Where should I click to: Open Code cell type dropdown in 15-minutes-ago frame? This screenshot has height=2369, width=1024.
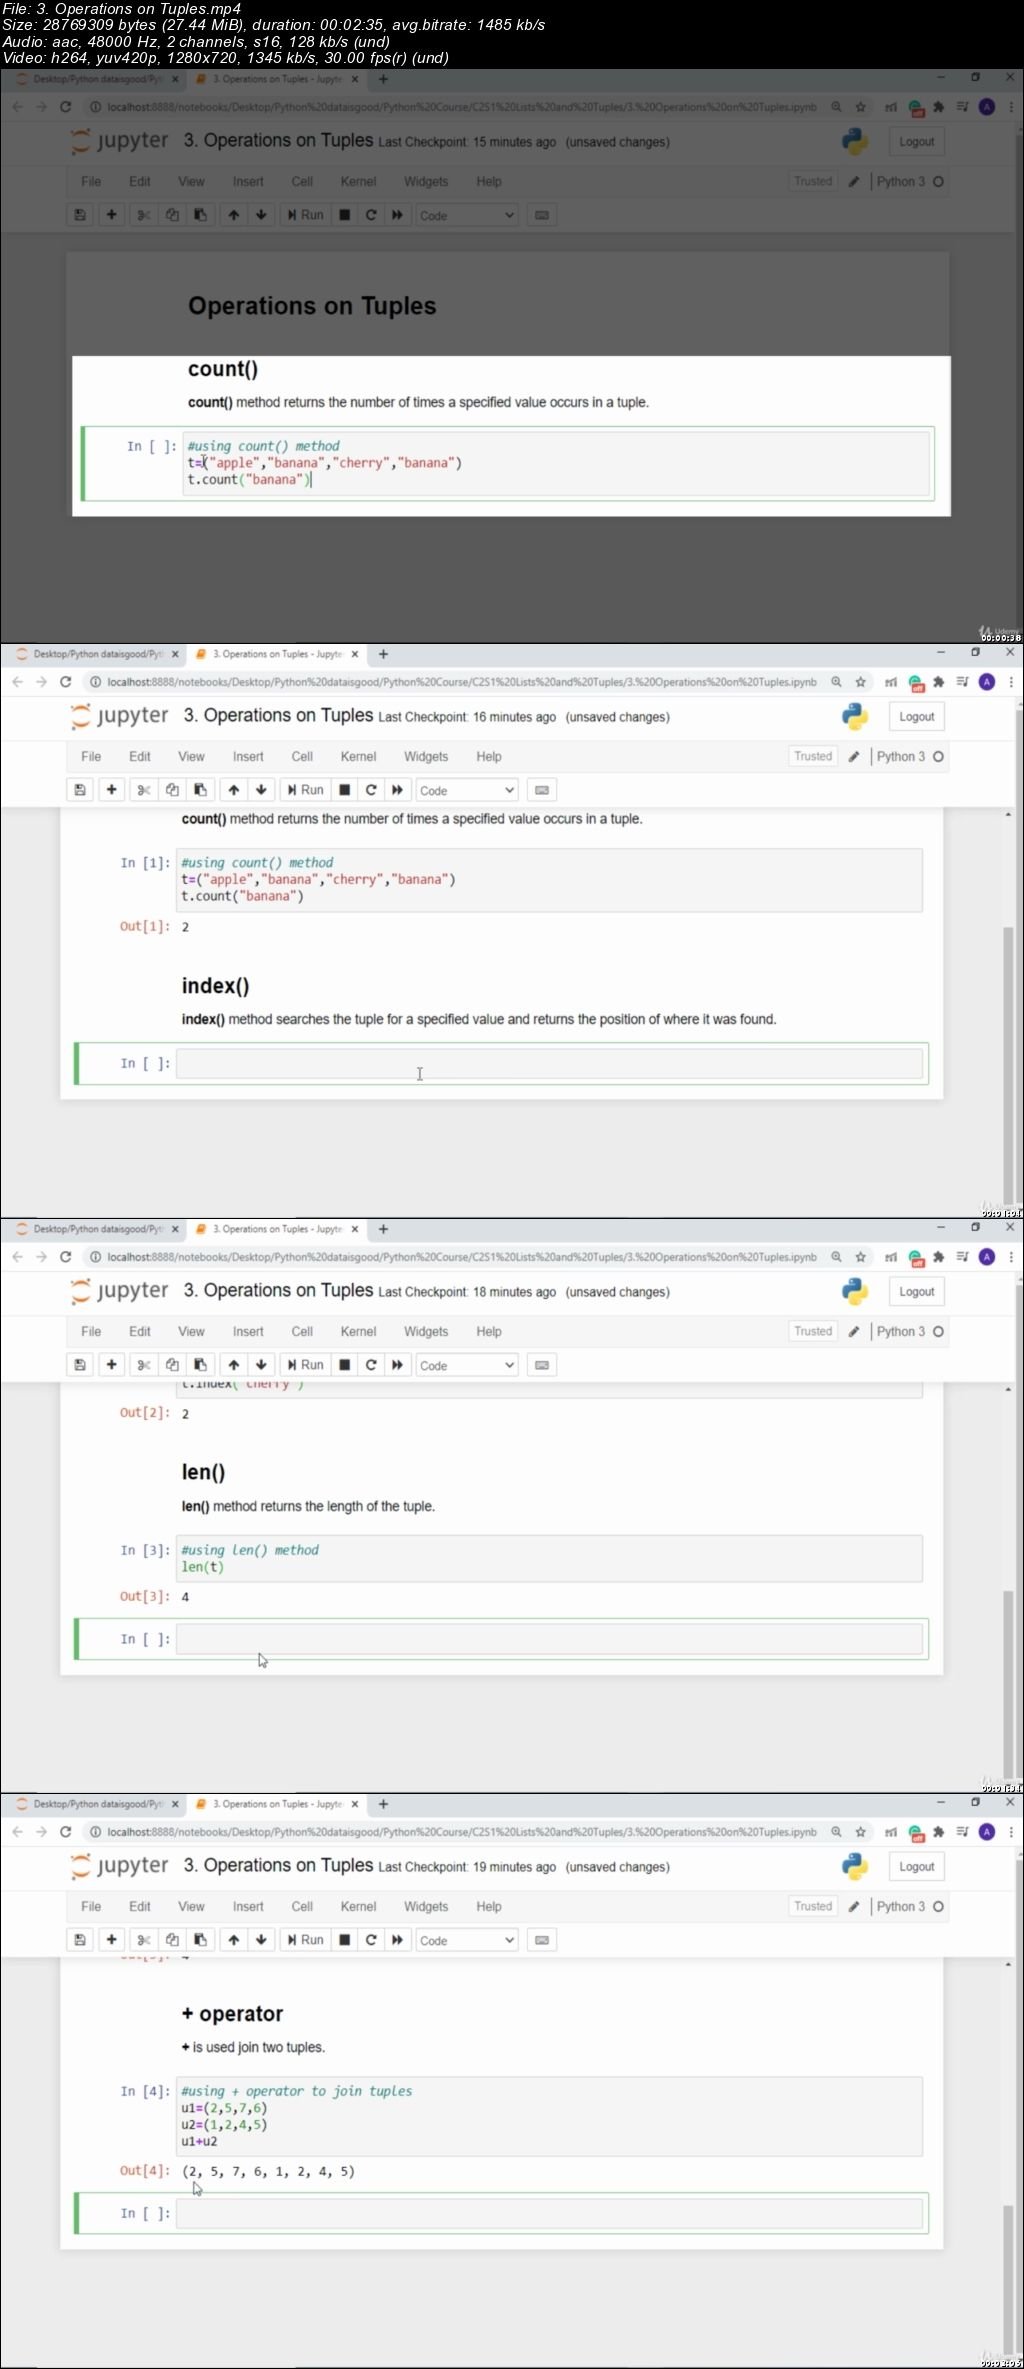tap(467, 215)
